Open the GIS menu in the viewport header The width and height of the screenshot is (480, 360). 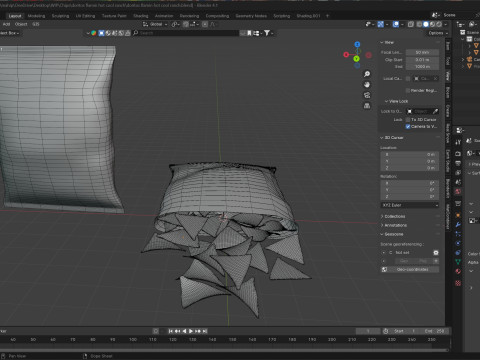point(36,24)
